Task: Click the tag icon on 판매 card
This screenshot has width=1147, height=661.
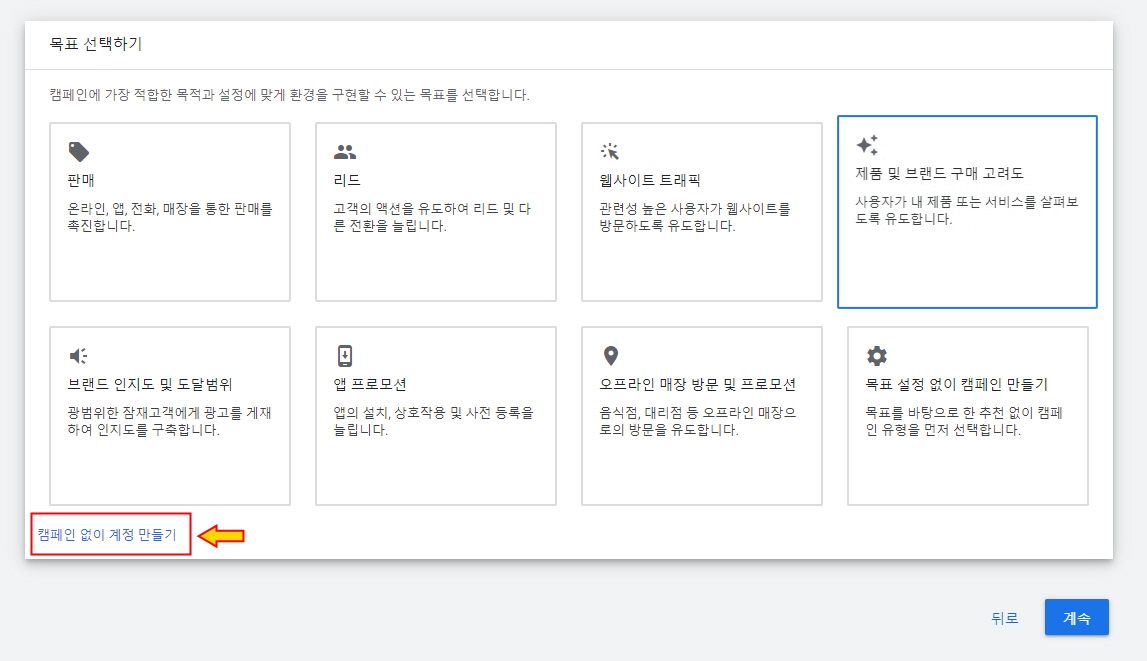Action: [78, 151]
